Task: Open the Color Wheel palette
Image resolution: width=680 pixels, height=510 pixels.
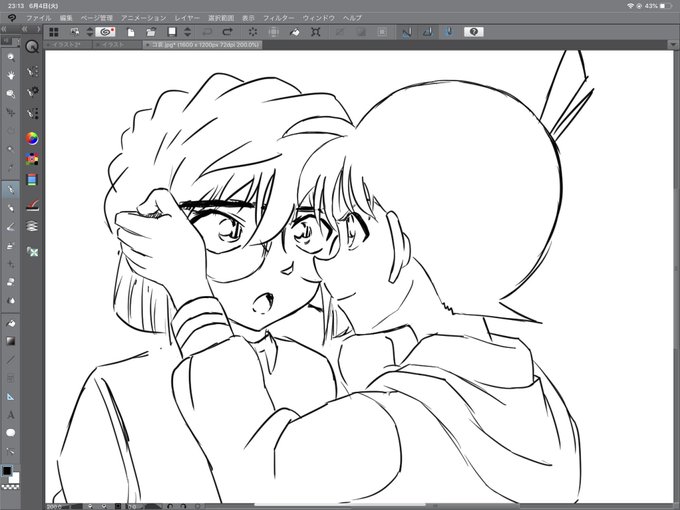Action: pos(32,138)
